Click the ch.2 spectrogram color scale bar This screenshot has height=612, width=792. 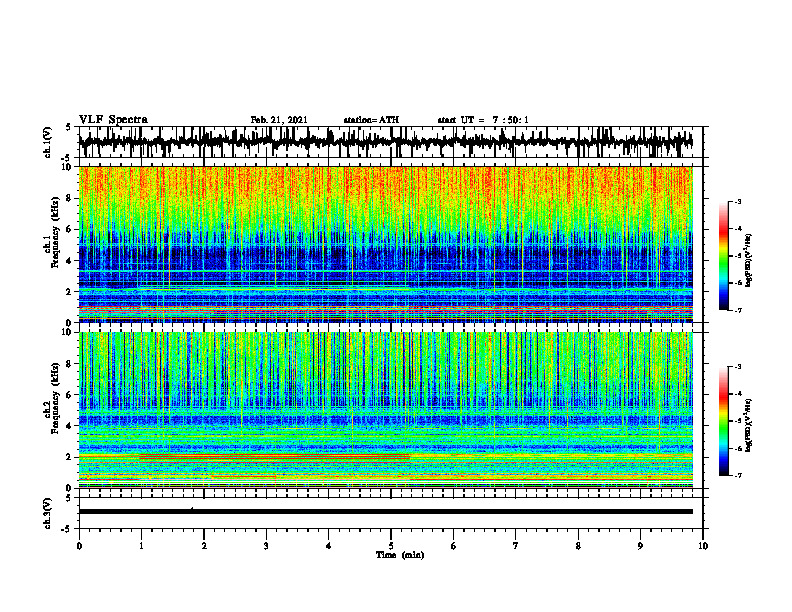(x=724, y=421)
